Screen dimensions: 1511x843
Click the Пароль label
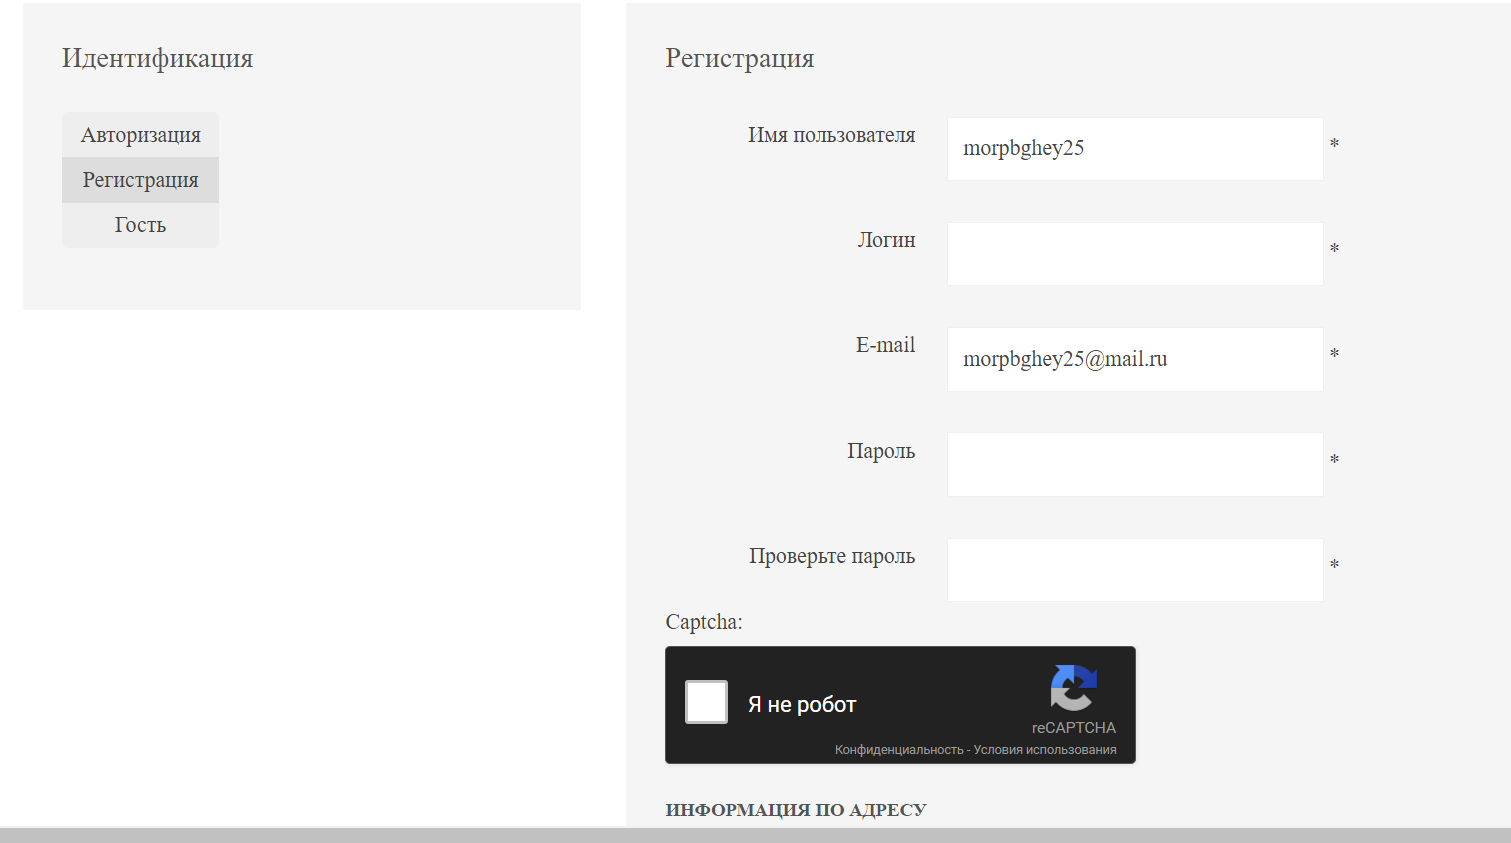tap(881, 451)
